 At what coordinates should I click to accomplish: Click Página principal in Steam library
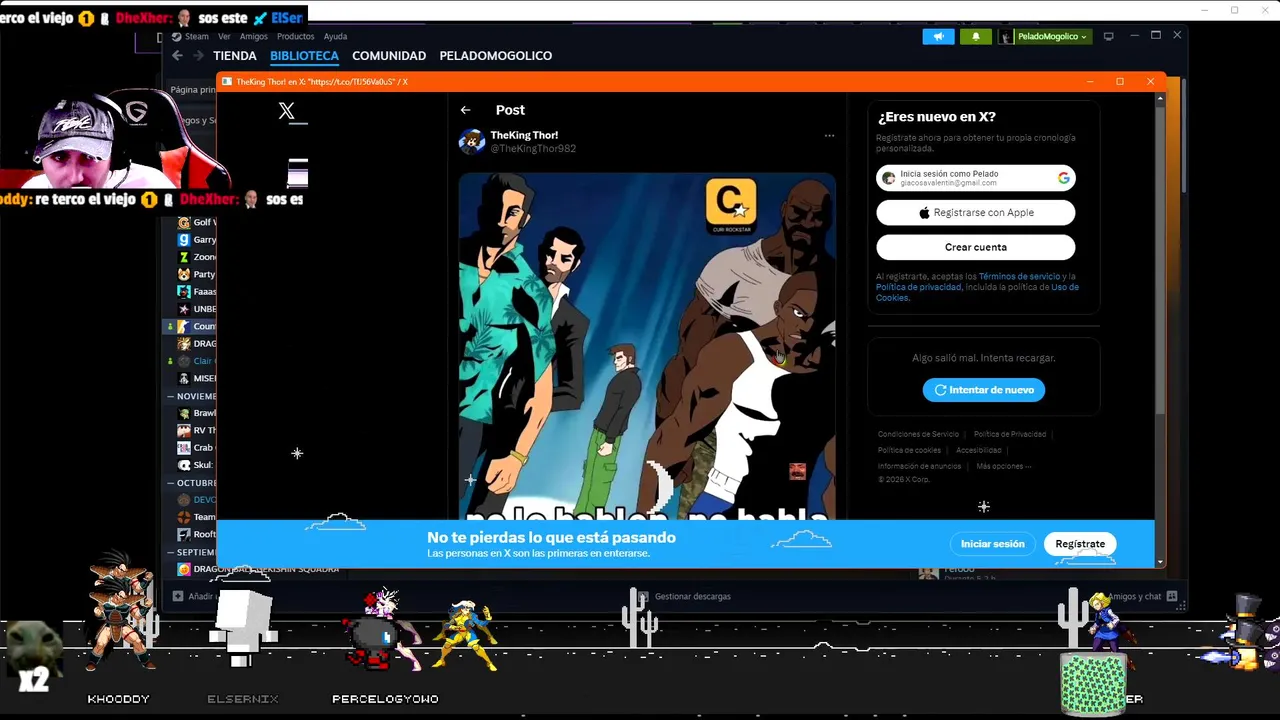tap(192, 90)
